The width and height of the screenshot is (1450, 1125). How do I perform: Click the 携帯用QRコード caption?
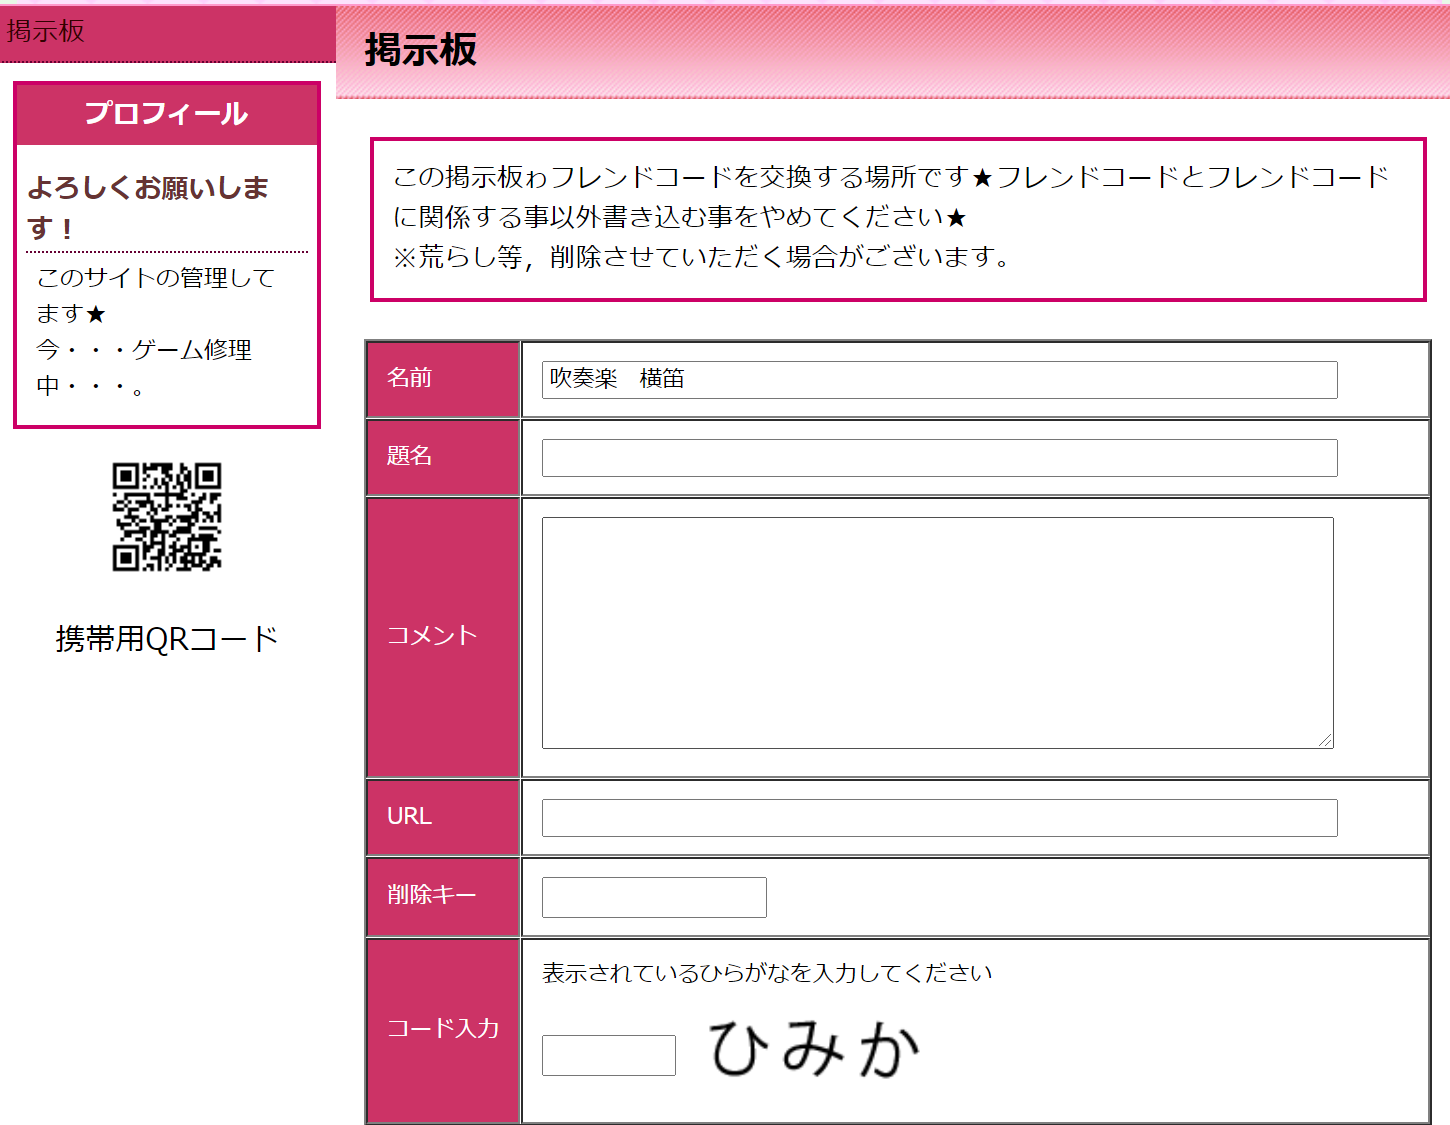(x=166, y=639)
